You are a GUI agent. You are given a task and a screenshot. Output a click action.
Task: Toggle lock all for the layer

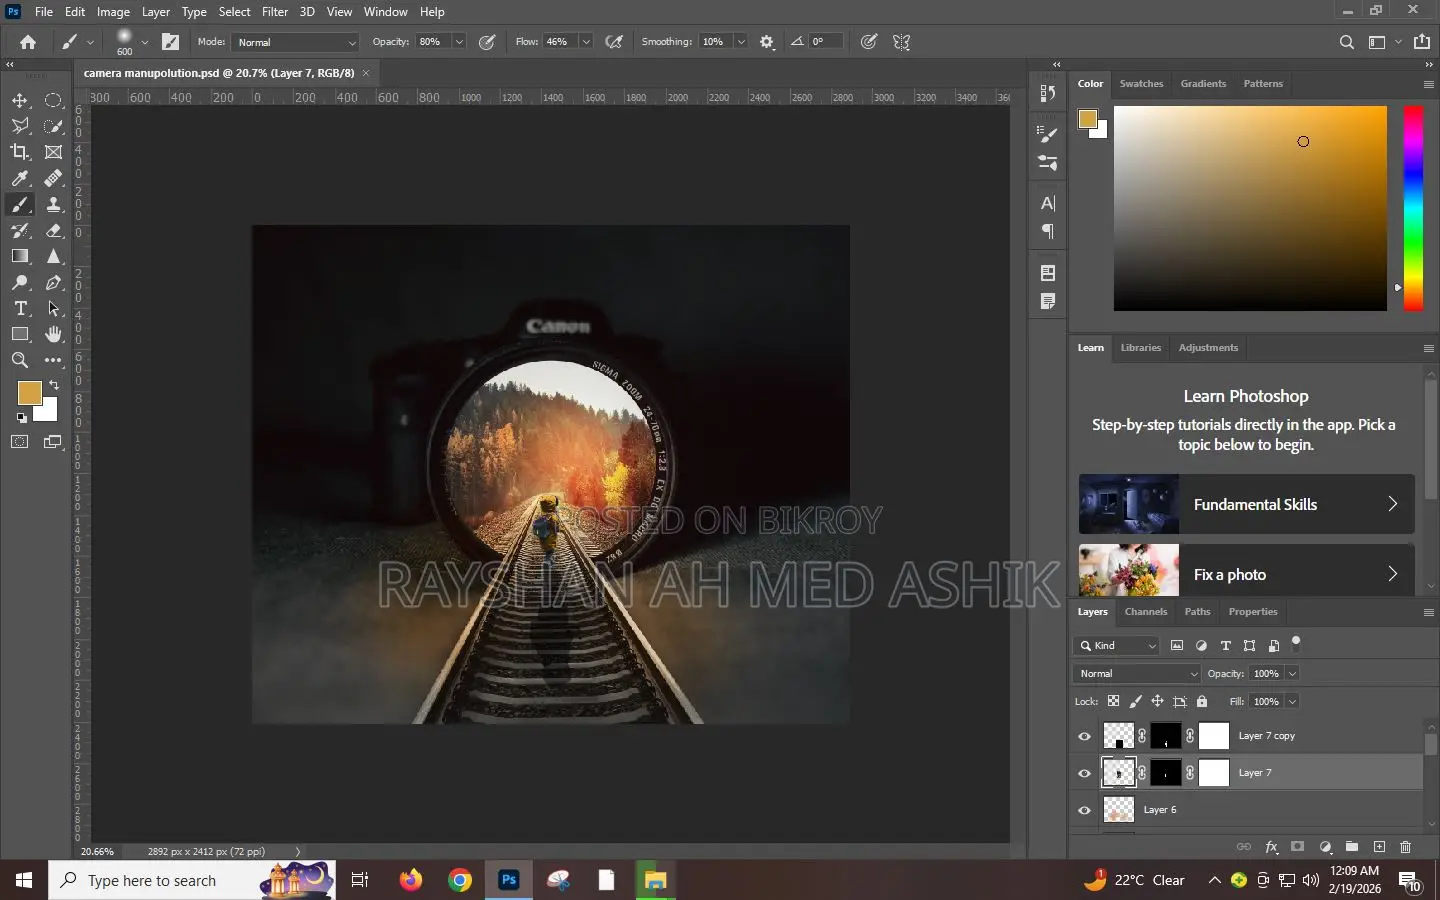tap(1202, 701)
